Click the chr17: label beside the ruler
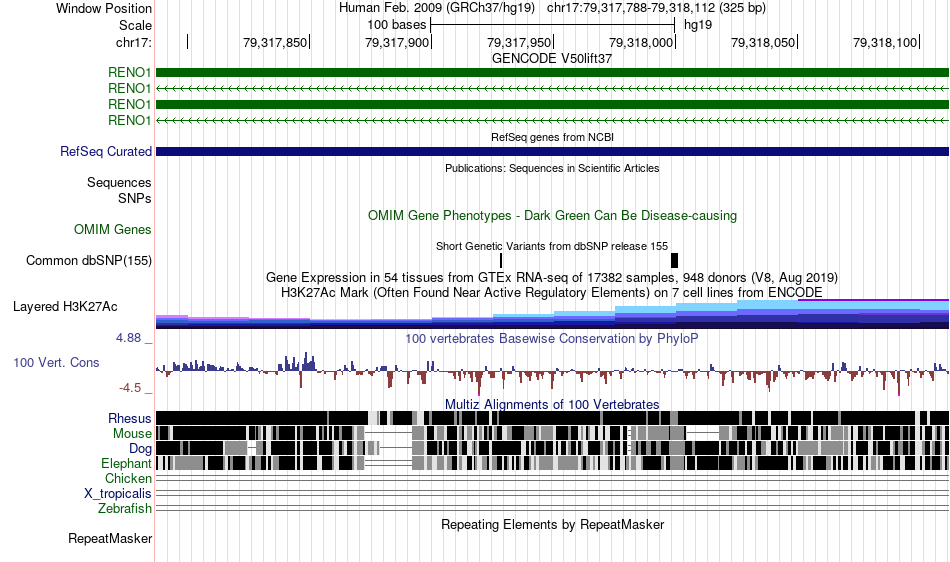 133,42
